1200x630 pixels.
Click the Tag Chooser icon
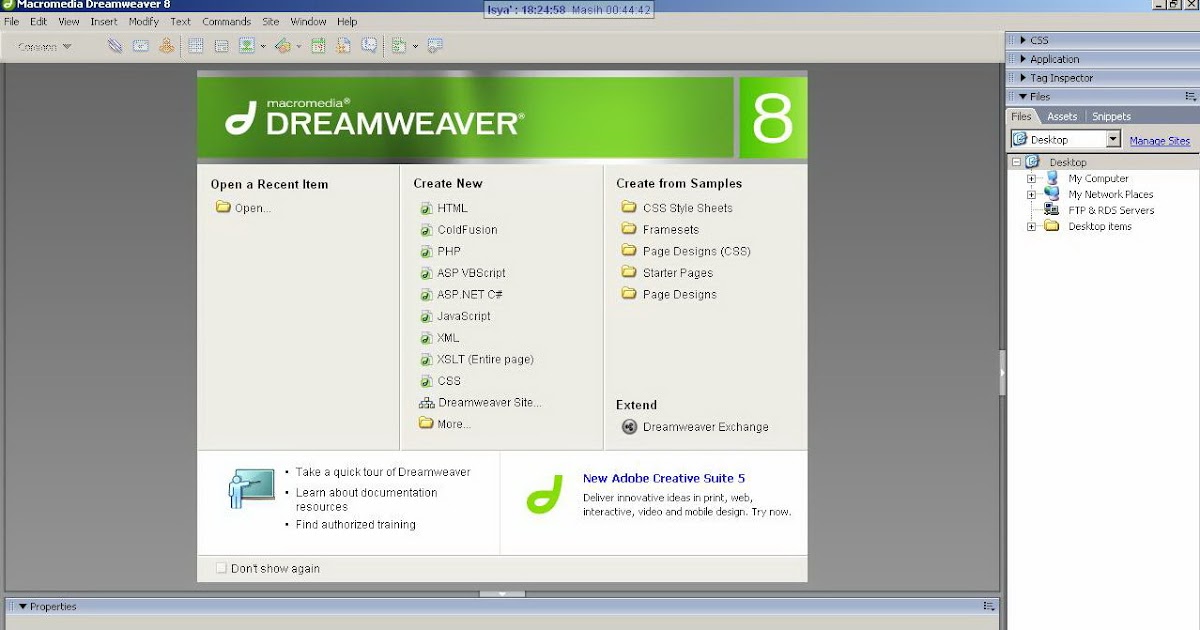point(435,46)
